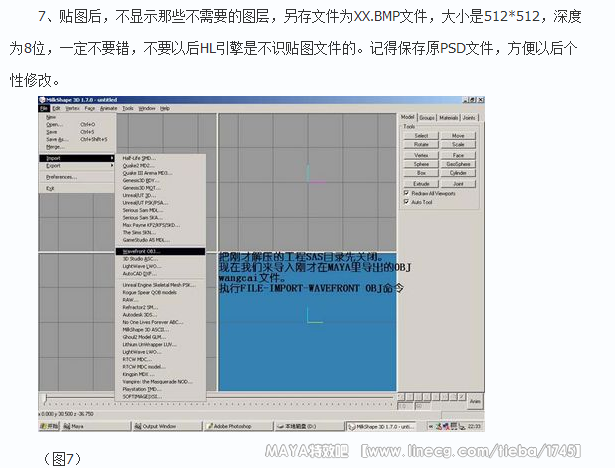Select Quake III Arena MD3... import option
The image size is (615, 468).
pos(160,173)
